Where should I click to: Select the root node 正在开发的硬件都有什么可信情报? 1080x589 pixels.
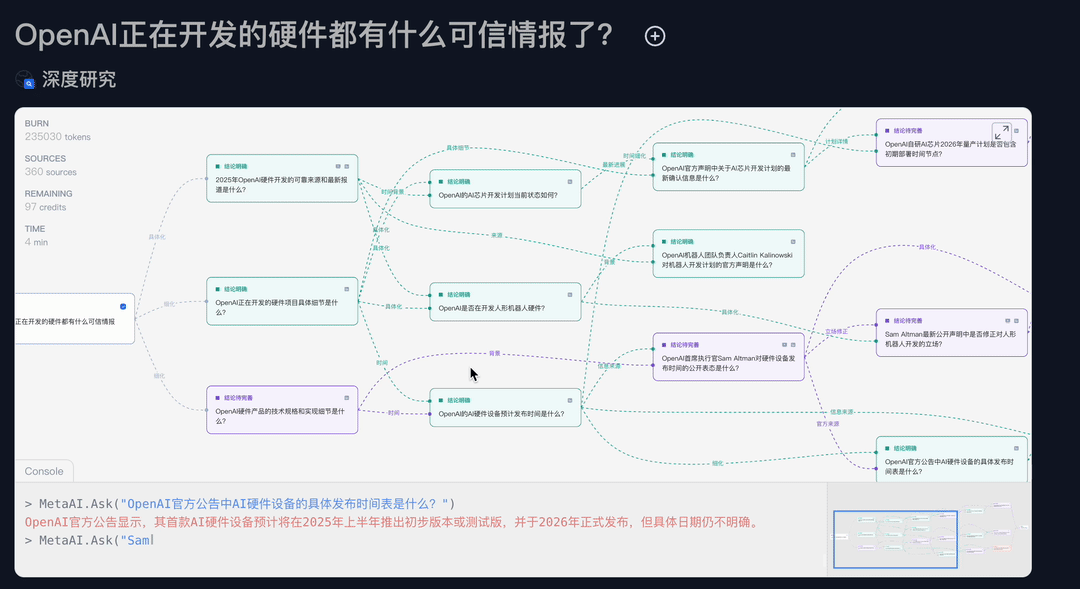point(74,318)
